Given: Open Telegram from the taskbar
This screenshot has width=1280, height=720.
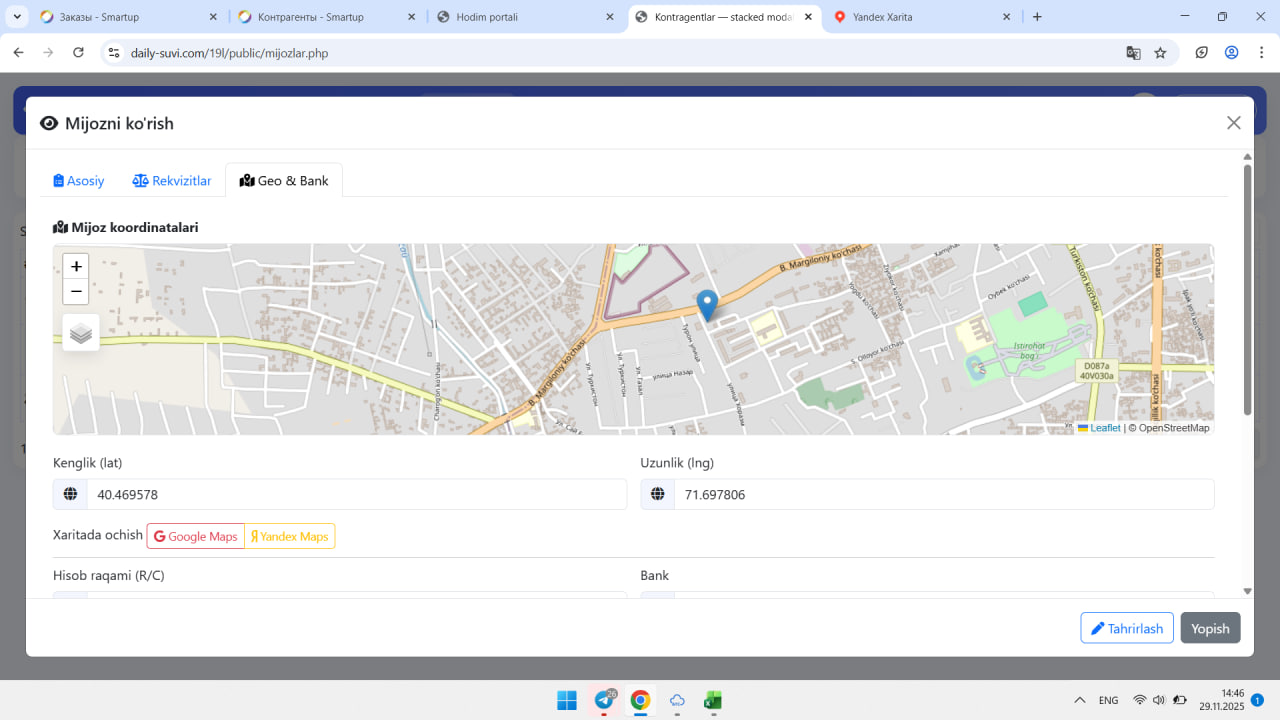Looking at the screenshot, I should (604, 700).
